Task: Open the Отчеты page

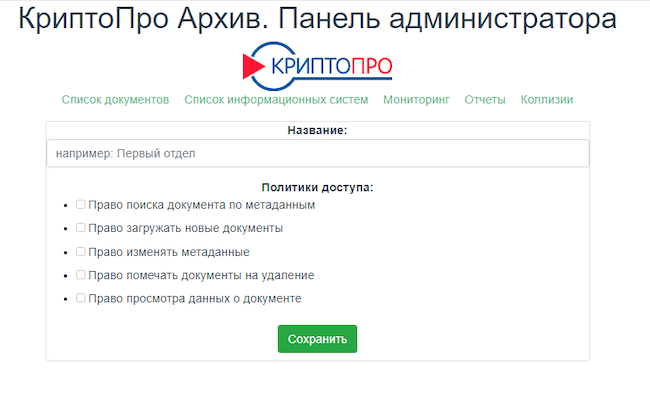Action: pyautogui.click(x=485, y=100)
